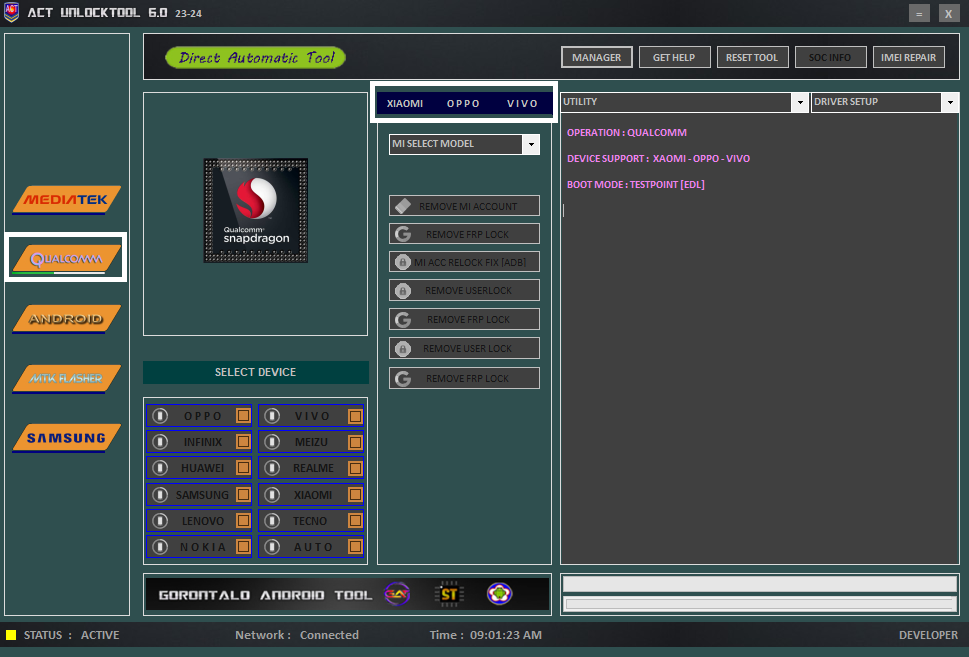
Task: Click the GET HELP button
Action: click(674, 57)
